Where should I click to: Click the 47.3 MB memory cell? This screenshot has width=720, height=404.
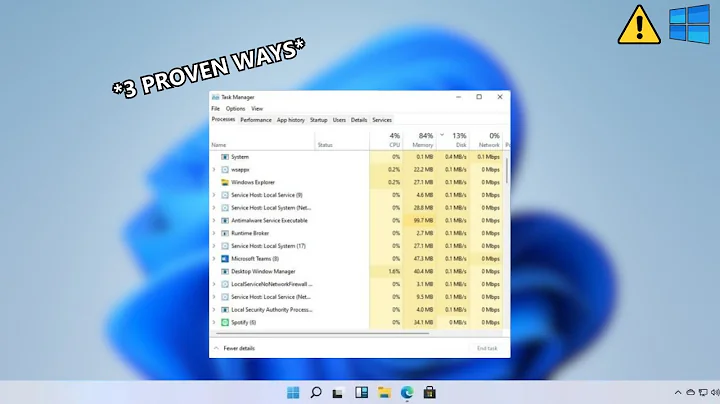420,259
